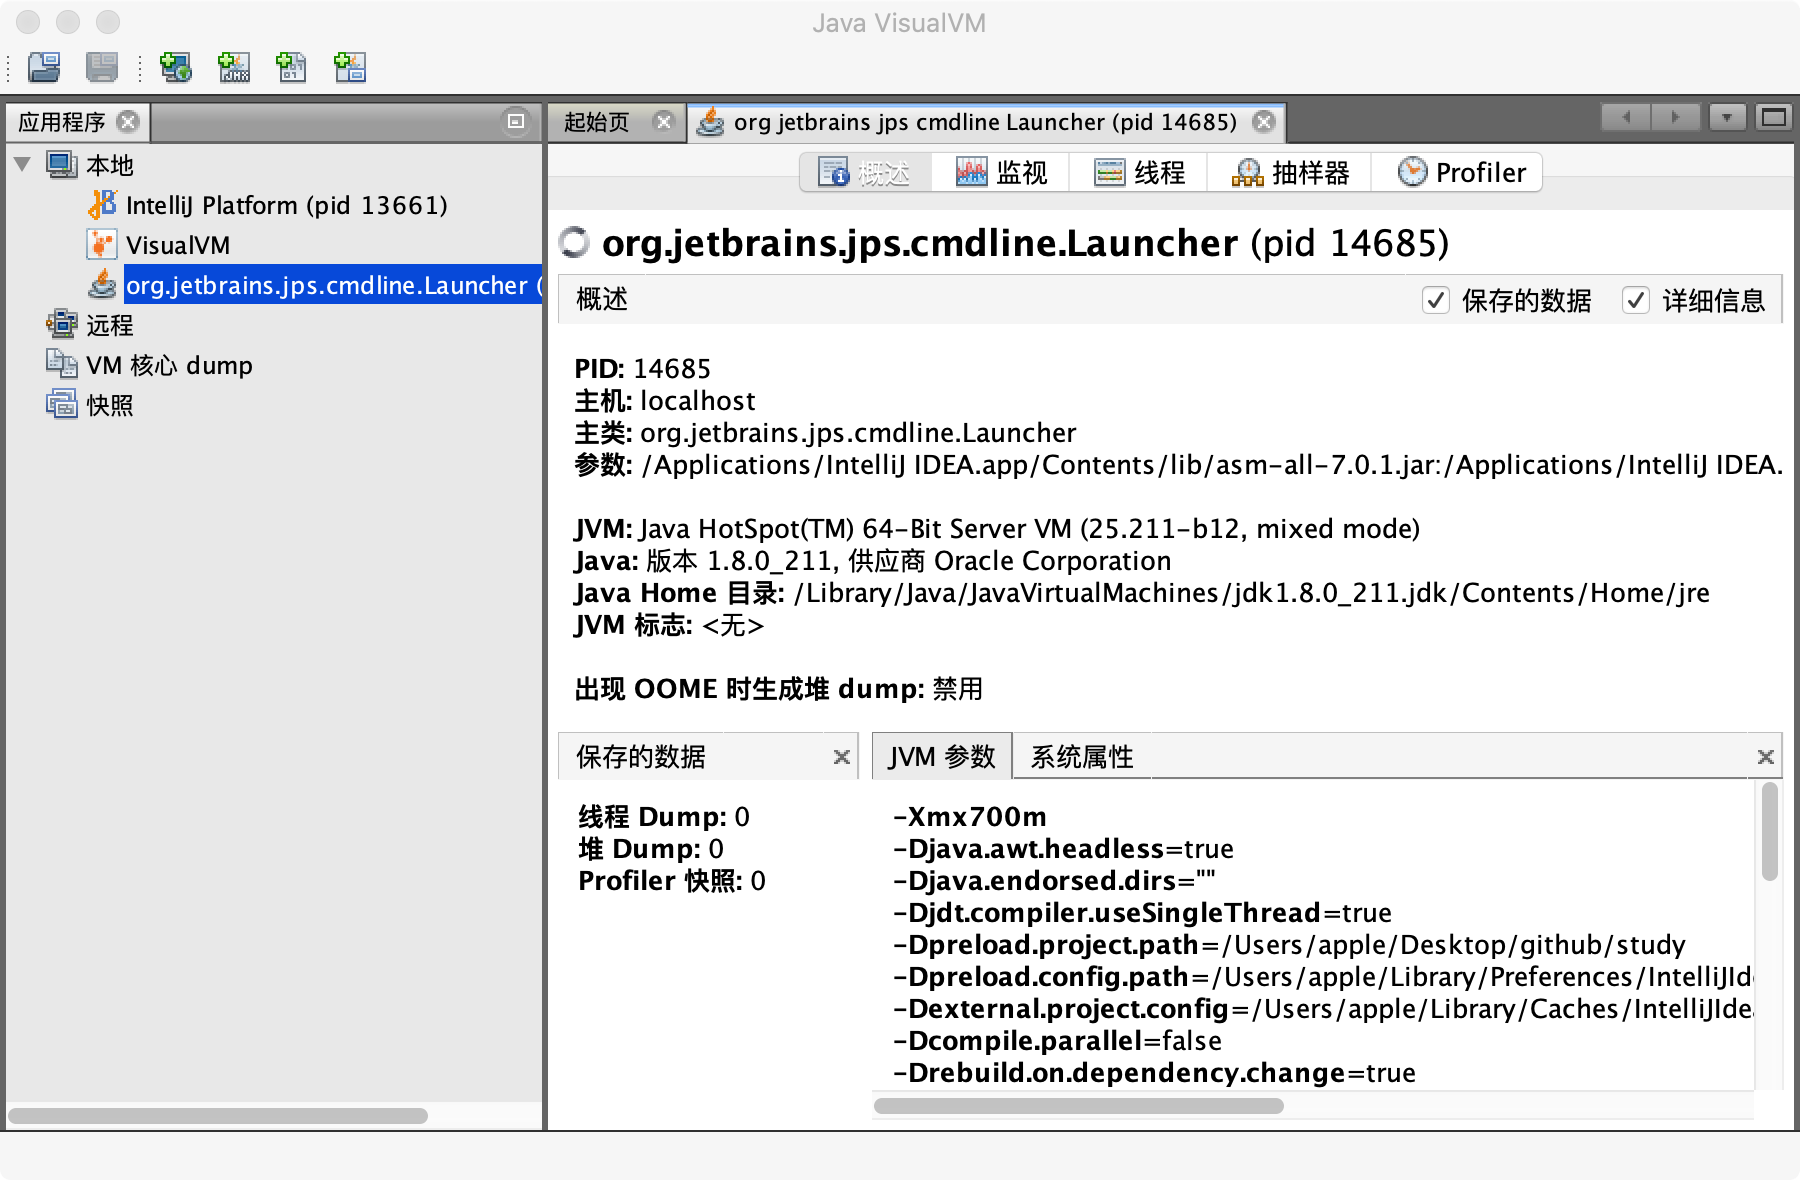Select the 系统属性 tab
Screen dimensions: 1800x1180
pyautogui.click(x=1082, y=756)
